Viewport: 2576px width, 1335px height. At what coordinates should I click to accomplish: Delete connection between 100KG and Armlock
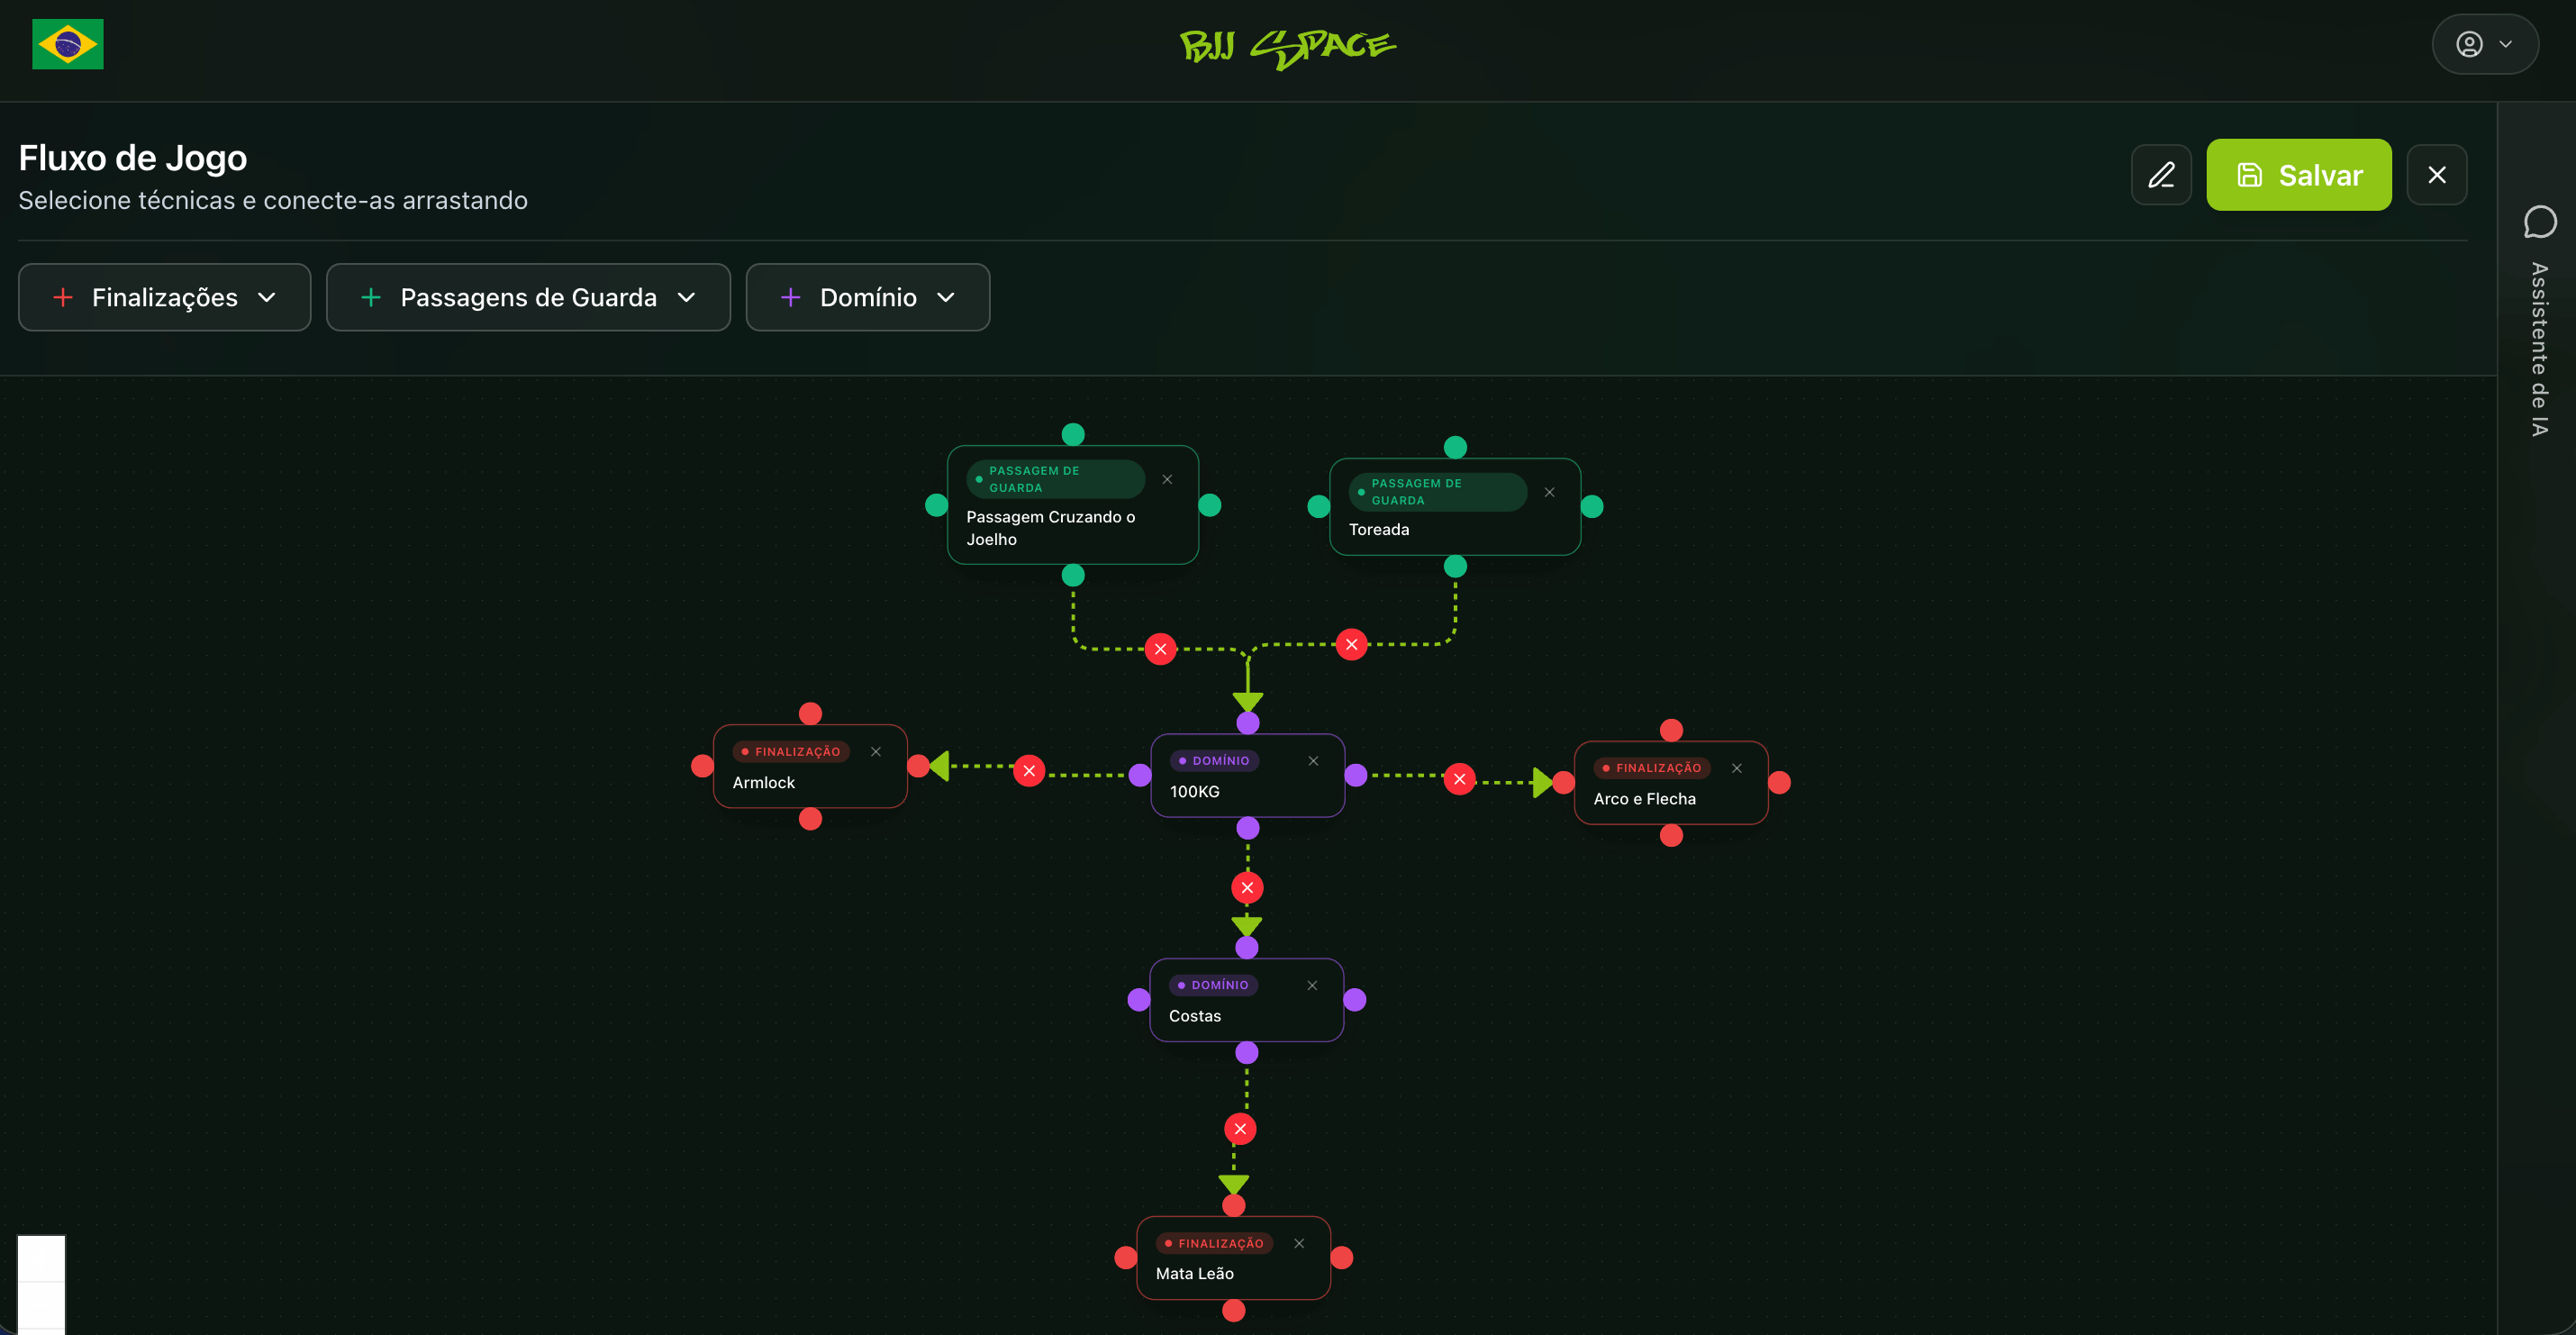1029,771
